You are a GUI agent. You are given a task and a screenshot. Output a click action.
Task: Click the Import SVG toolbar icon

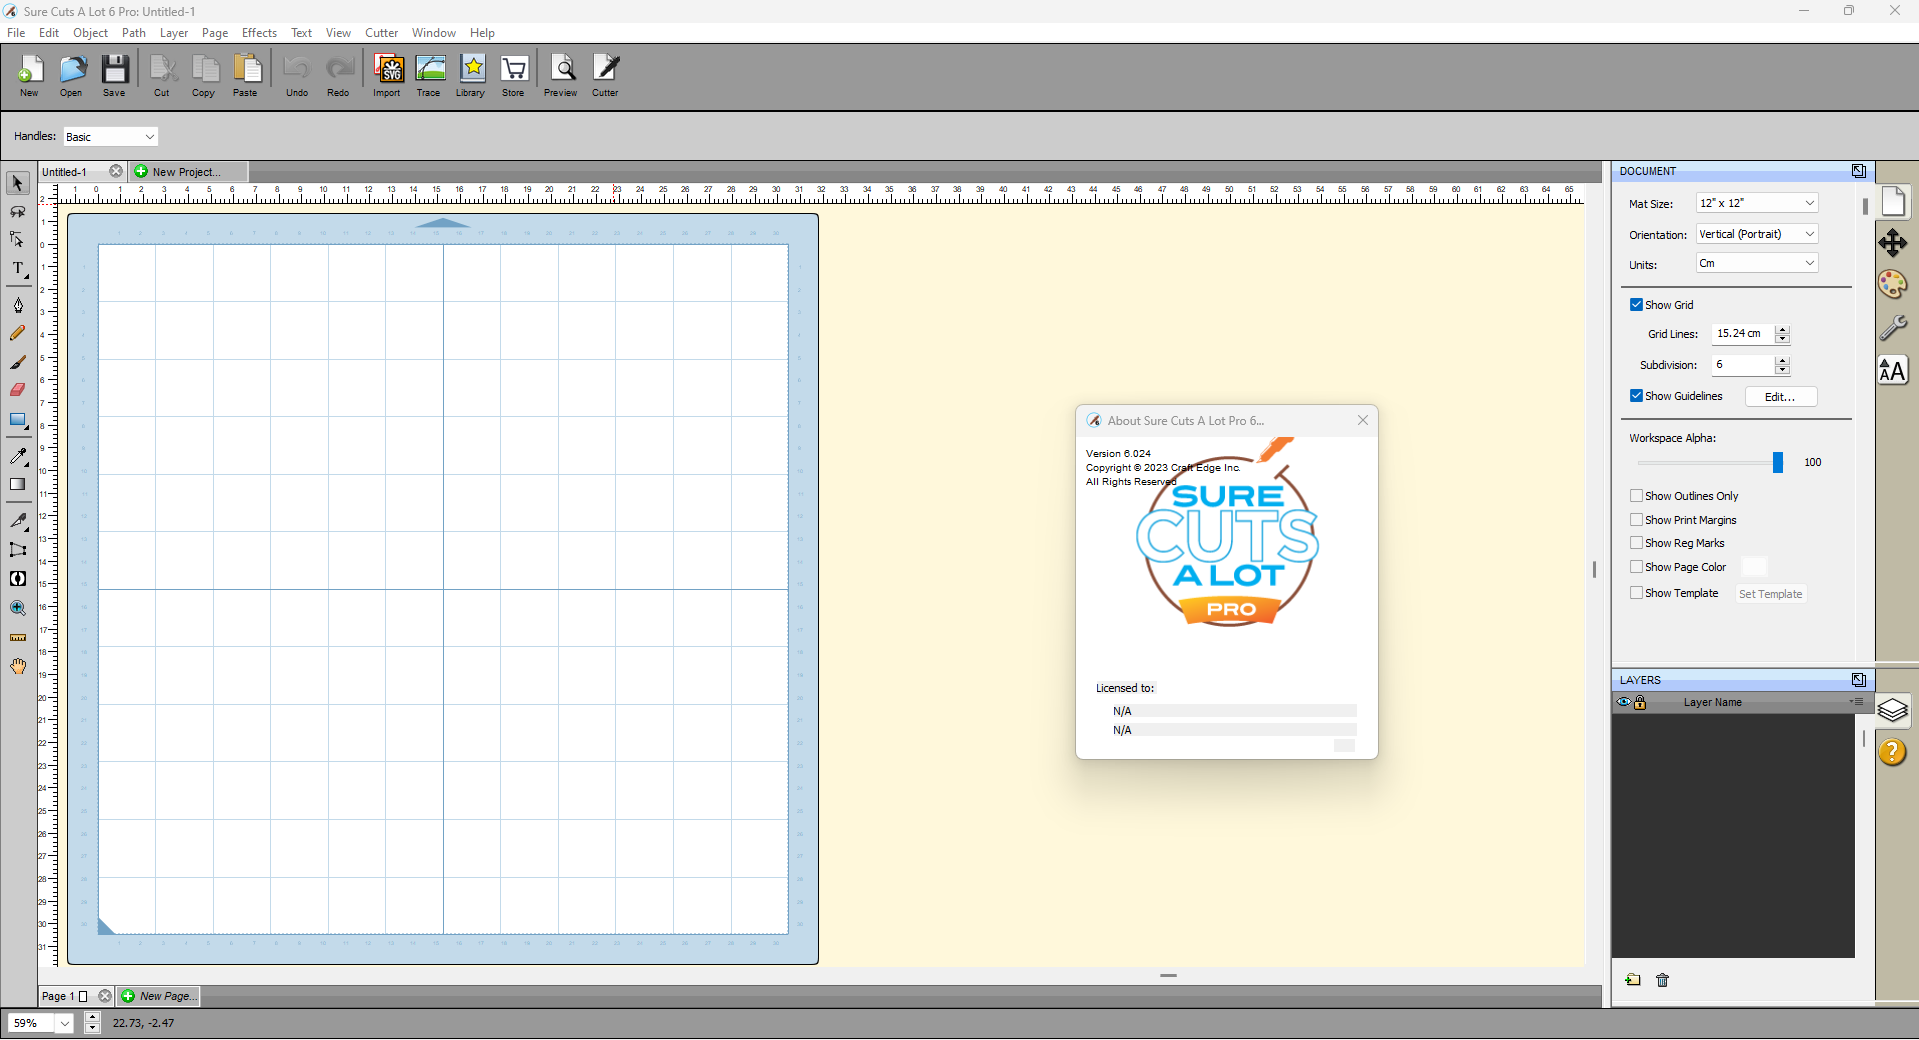(387, 76)
